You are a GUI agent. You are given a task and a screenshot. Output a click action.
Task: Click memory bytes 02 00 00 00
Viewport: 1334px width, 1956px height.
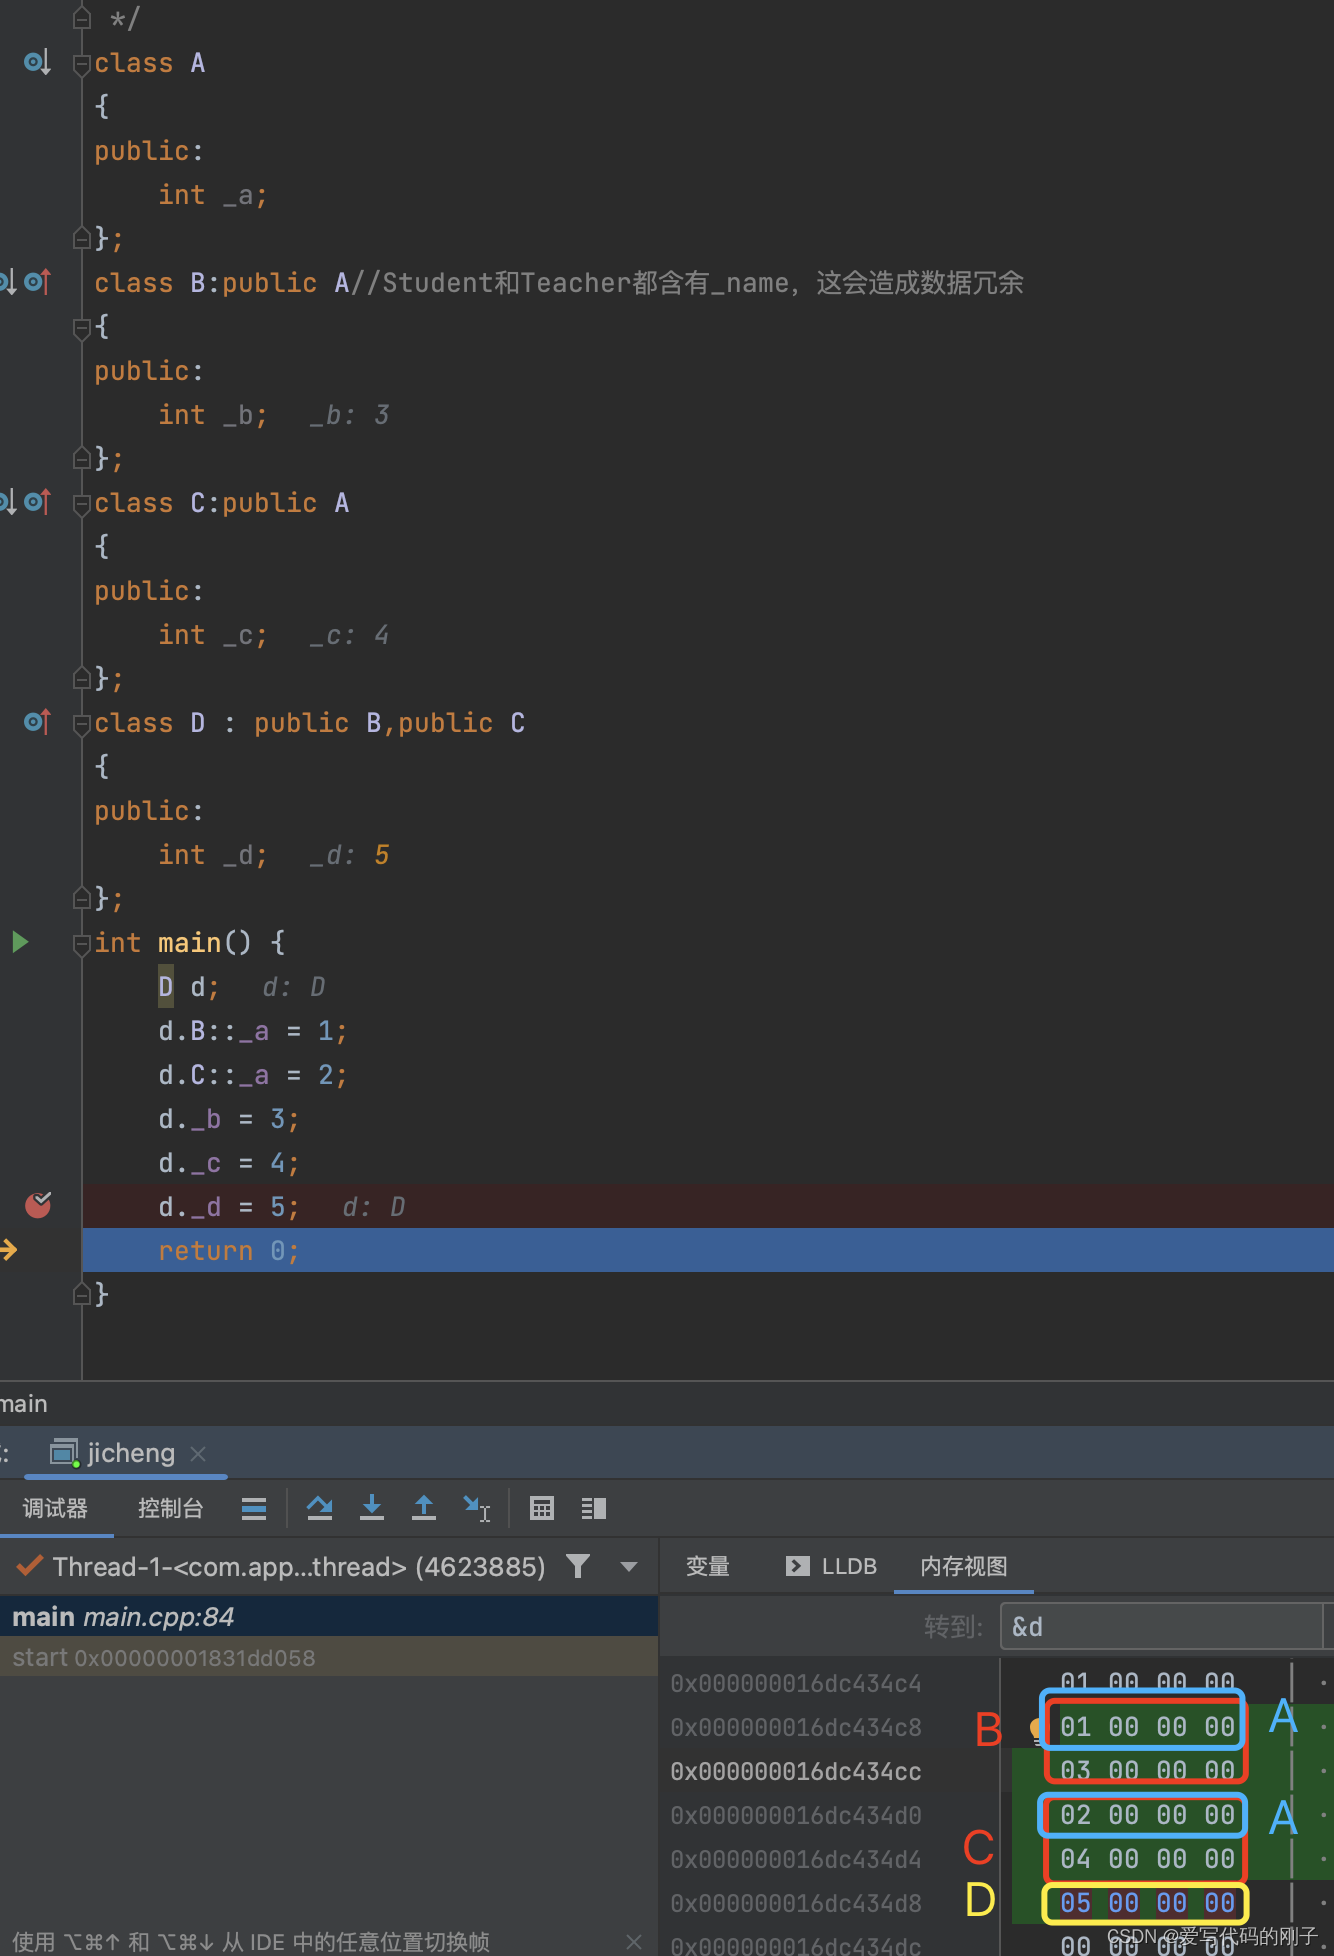(1147, 1815)
